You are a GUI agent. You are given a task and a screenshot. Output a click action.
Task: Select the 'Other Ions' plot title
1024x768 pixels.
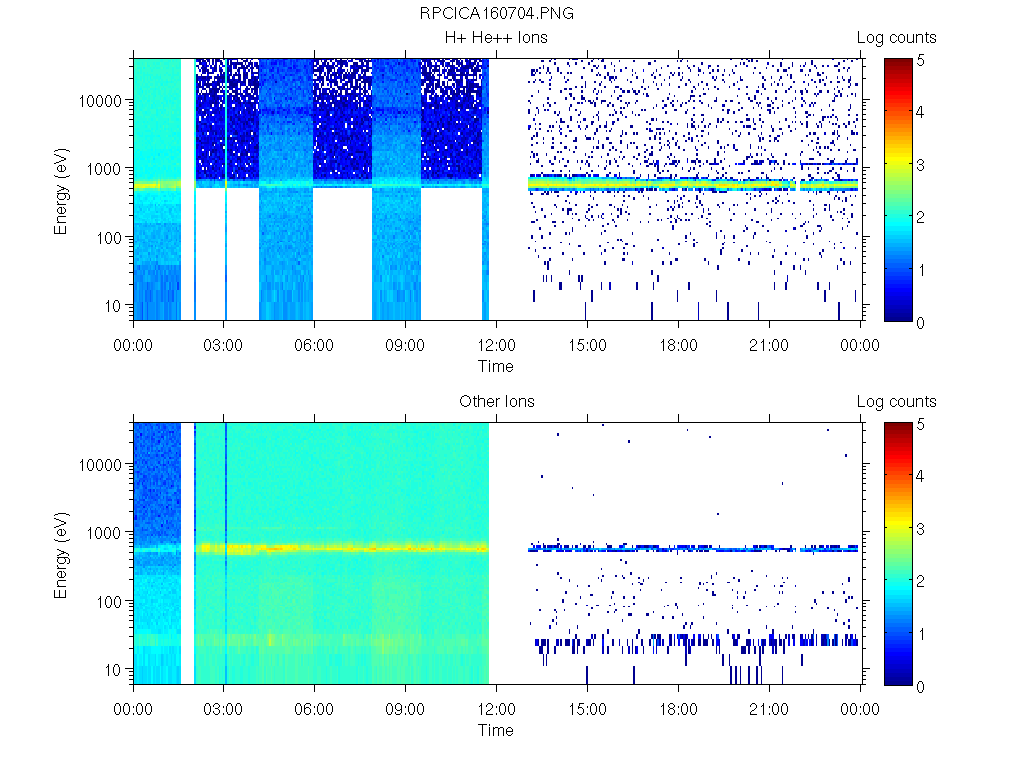coord(497,401)
